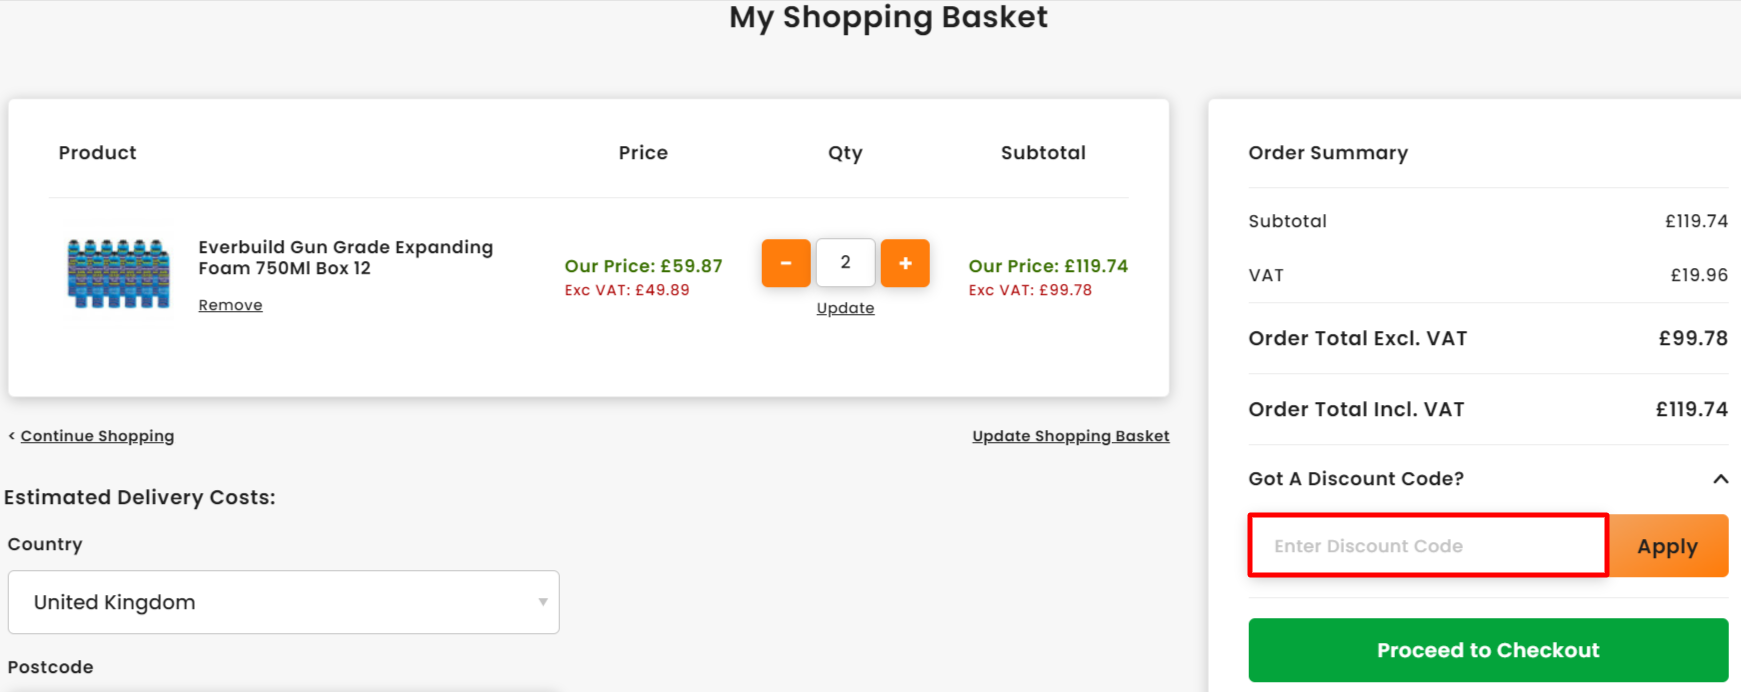This screenshot has width=1741, height=692.
Task: Remove the Everbuild Expanding Foam item
Action: (x=229, y=305)
